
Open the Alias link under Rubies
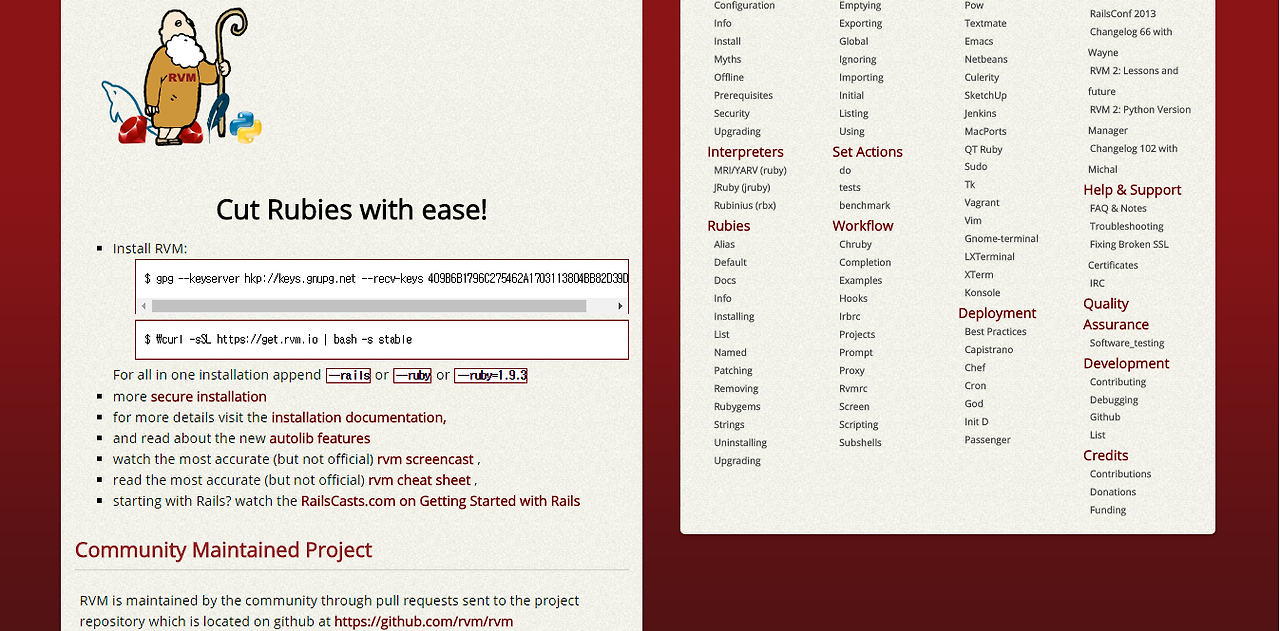(x=724, y=245)
